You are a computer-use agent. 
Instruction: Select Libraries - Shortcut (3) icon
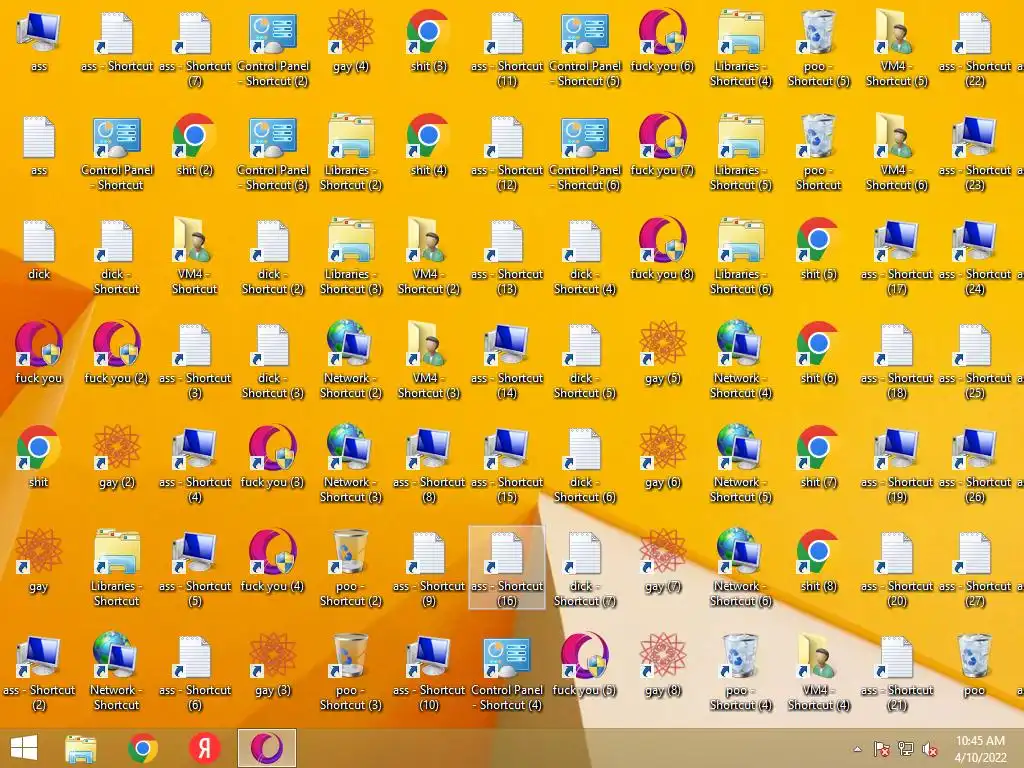point(351,256)
